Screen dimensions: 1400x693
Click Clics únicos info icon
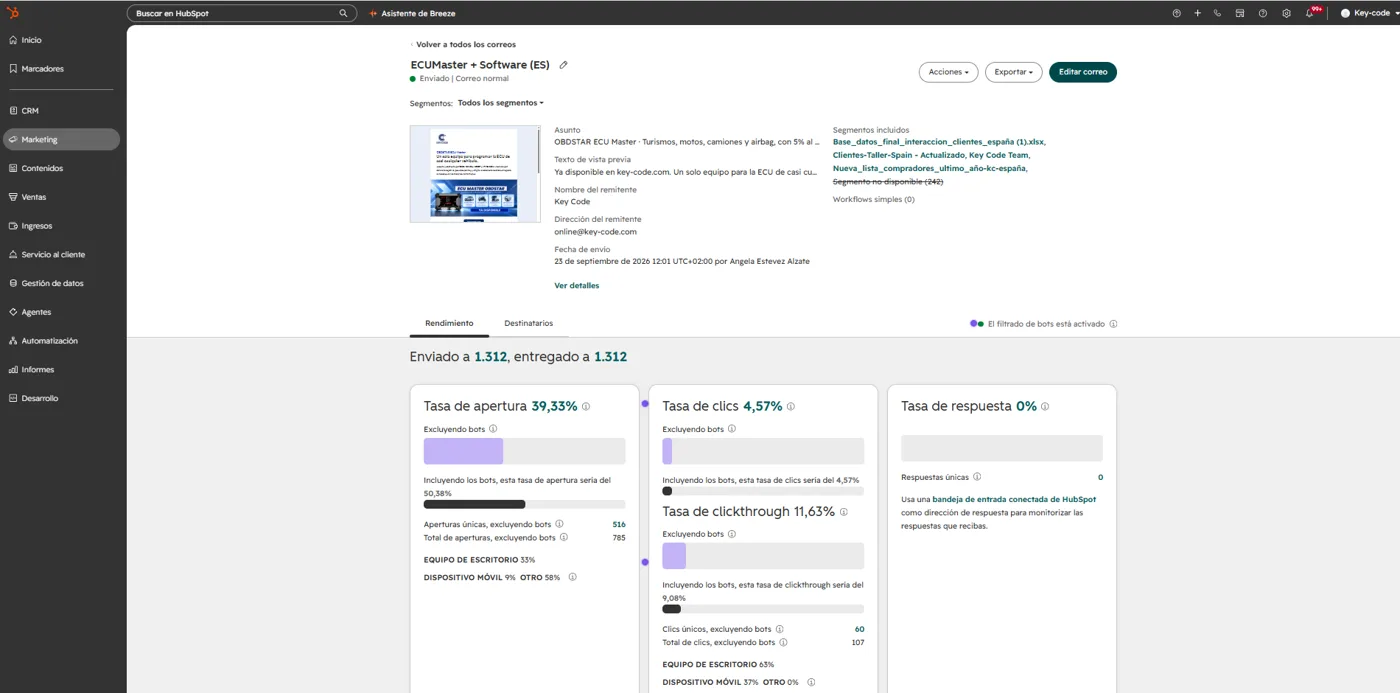coord(779,629)
